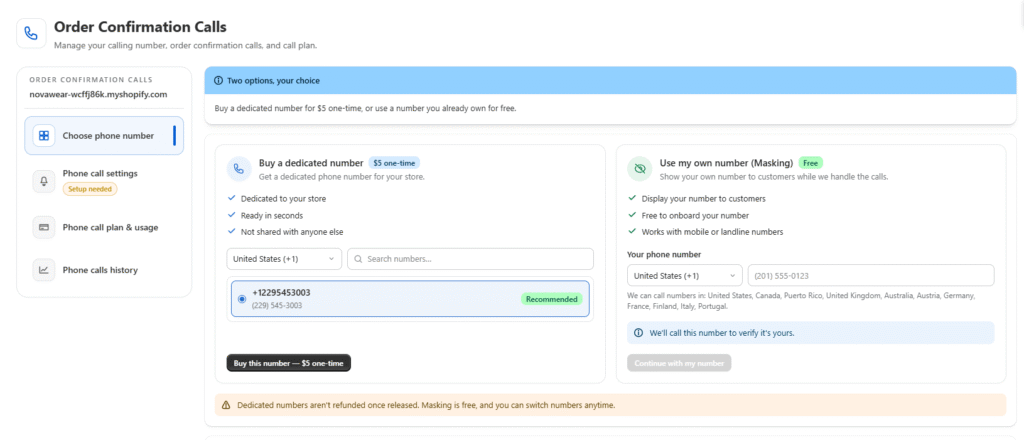Open country dropdown under Your phone number

pos(684,275)
